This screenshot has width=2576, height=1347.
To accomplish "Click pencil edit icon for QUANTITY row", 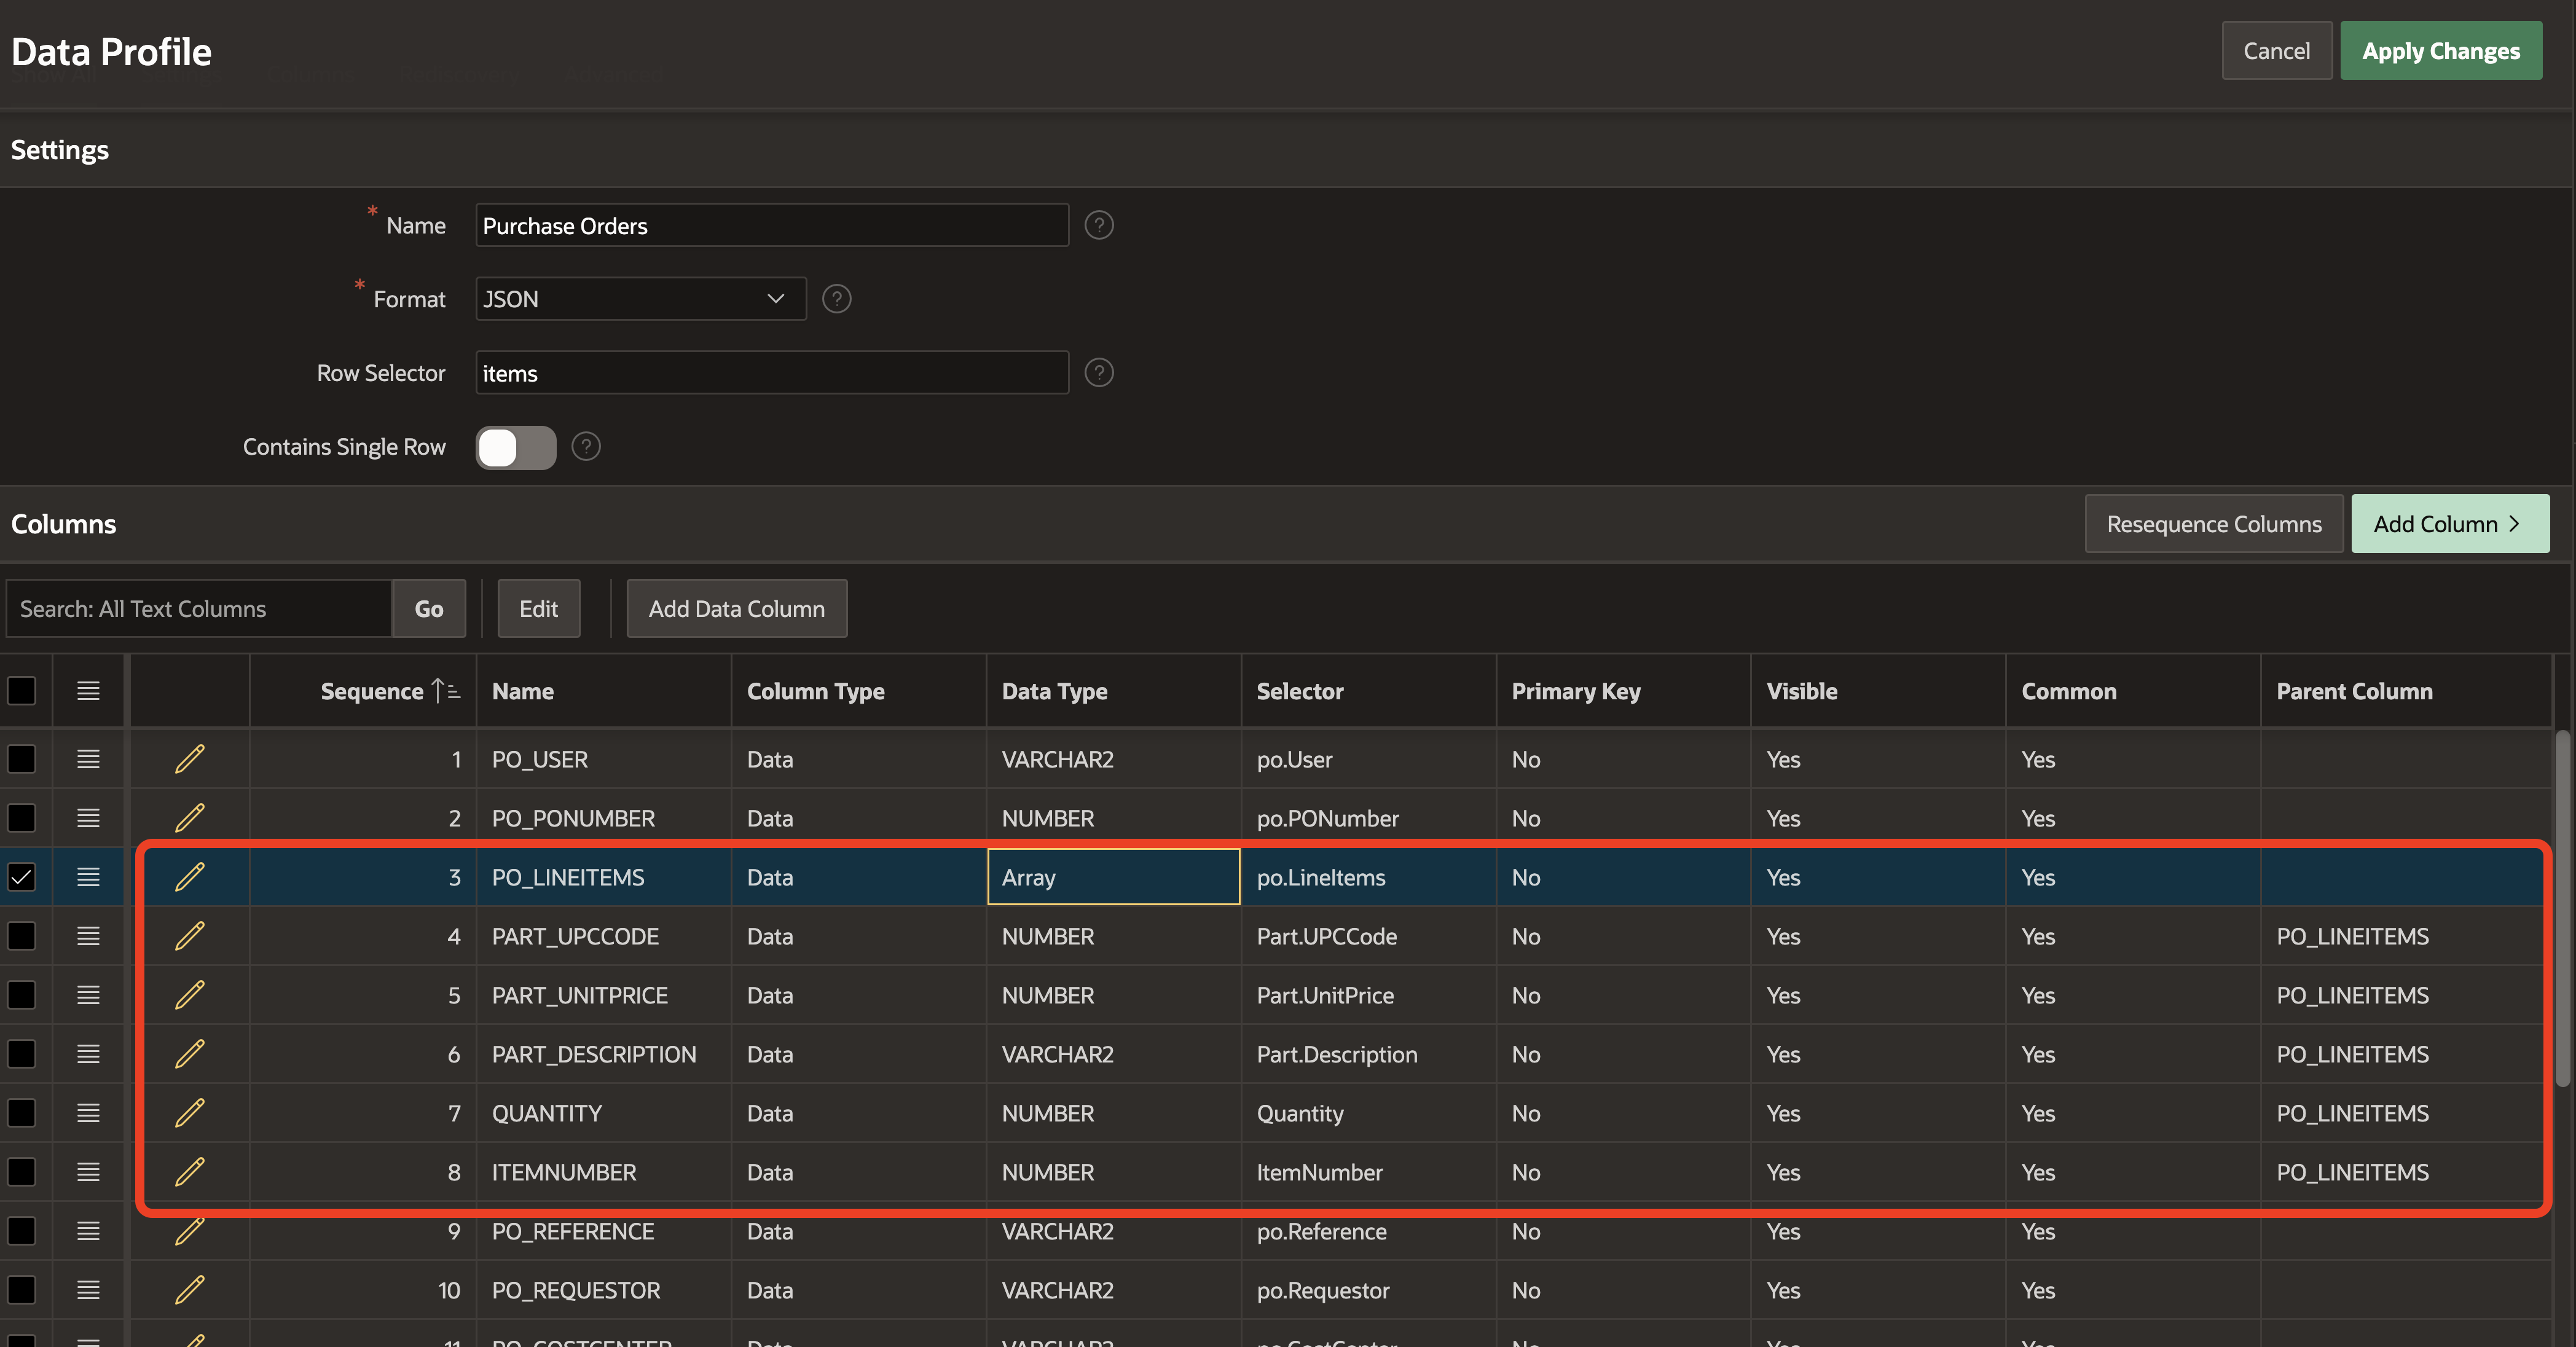I will coord(189,1113).
